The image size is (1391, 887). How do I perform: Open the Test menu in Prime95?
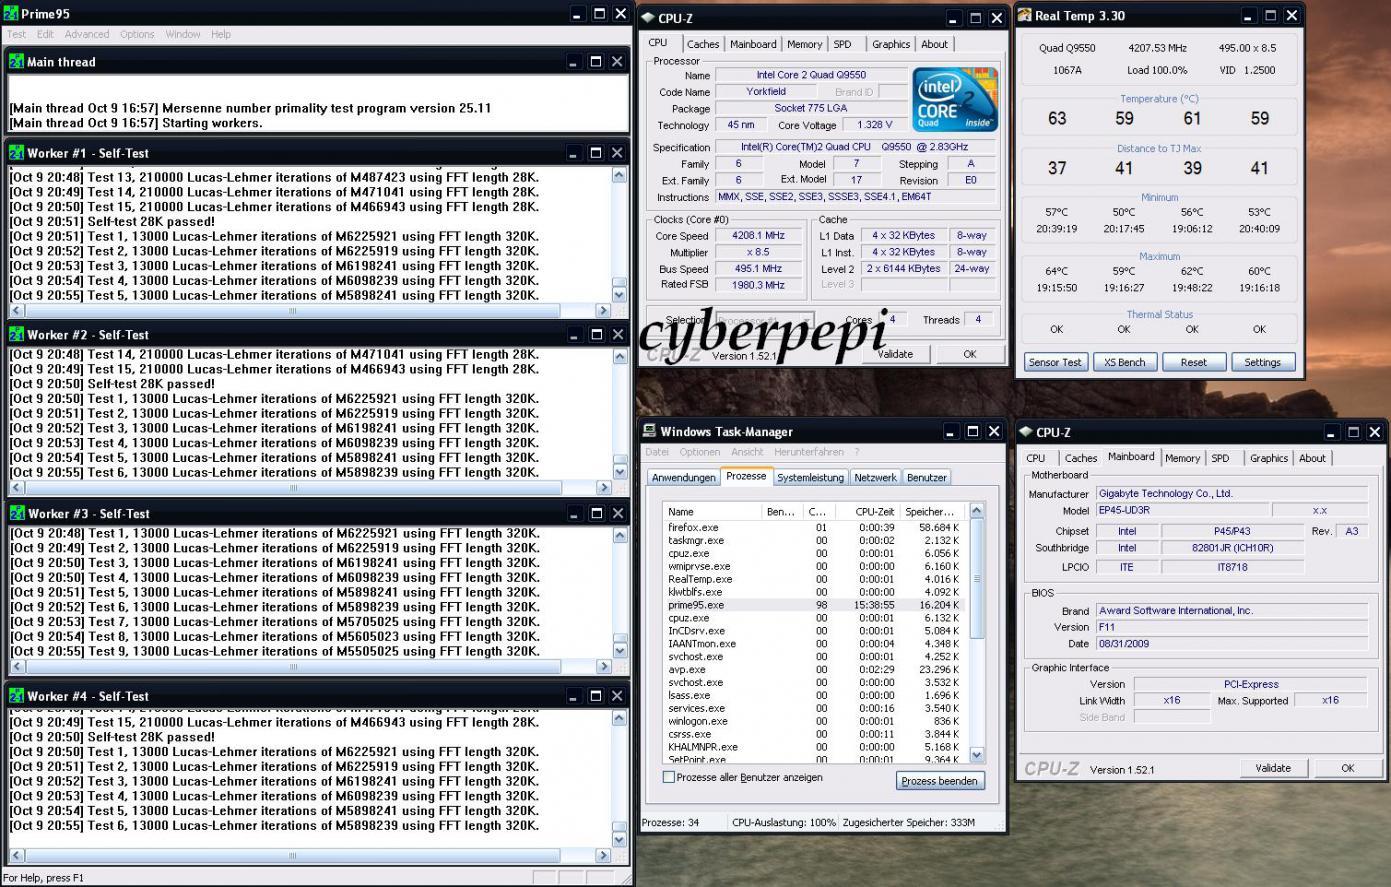point(17,34)
